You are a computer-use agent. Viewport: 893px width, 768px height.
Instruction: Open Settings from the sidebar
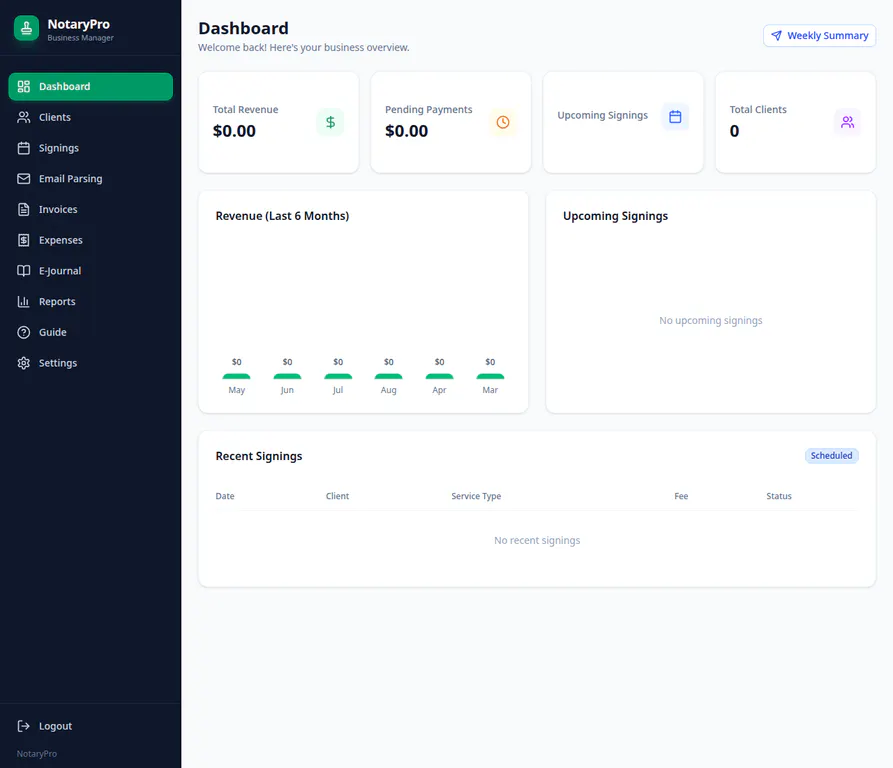tap(91, 363)
